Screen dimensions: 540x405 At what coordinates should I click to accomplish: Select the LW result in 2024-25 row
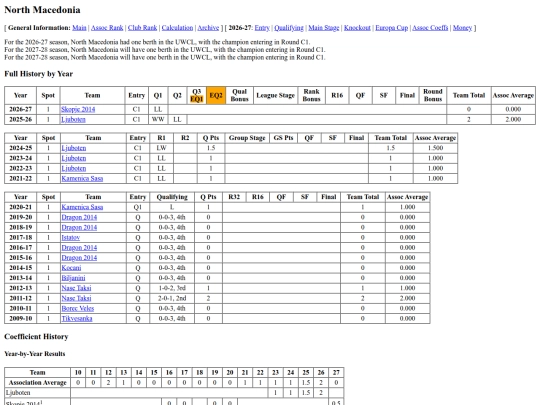click(161, 148)
